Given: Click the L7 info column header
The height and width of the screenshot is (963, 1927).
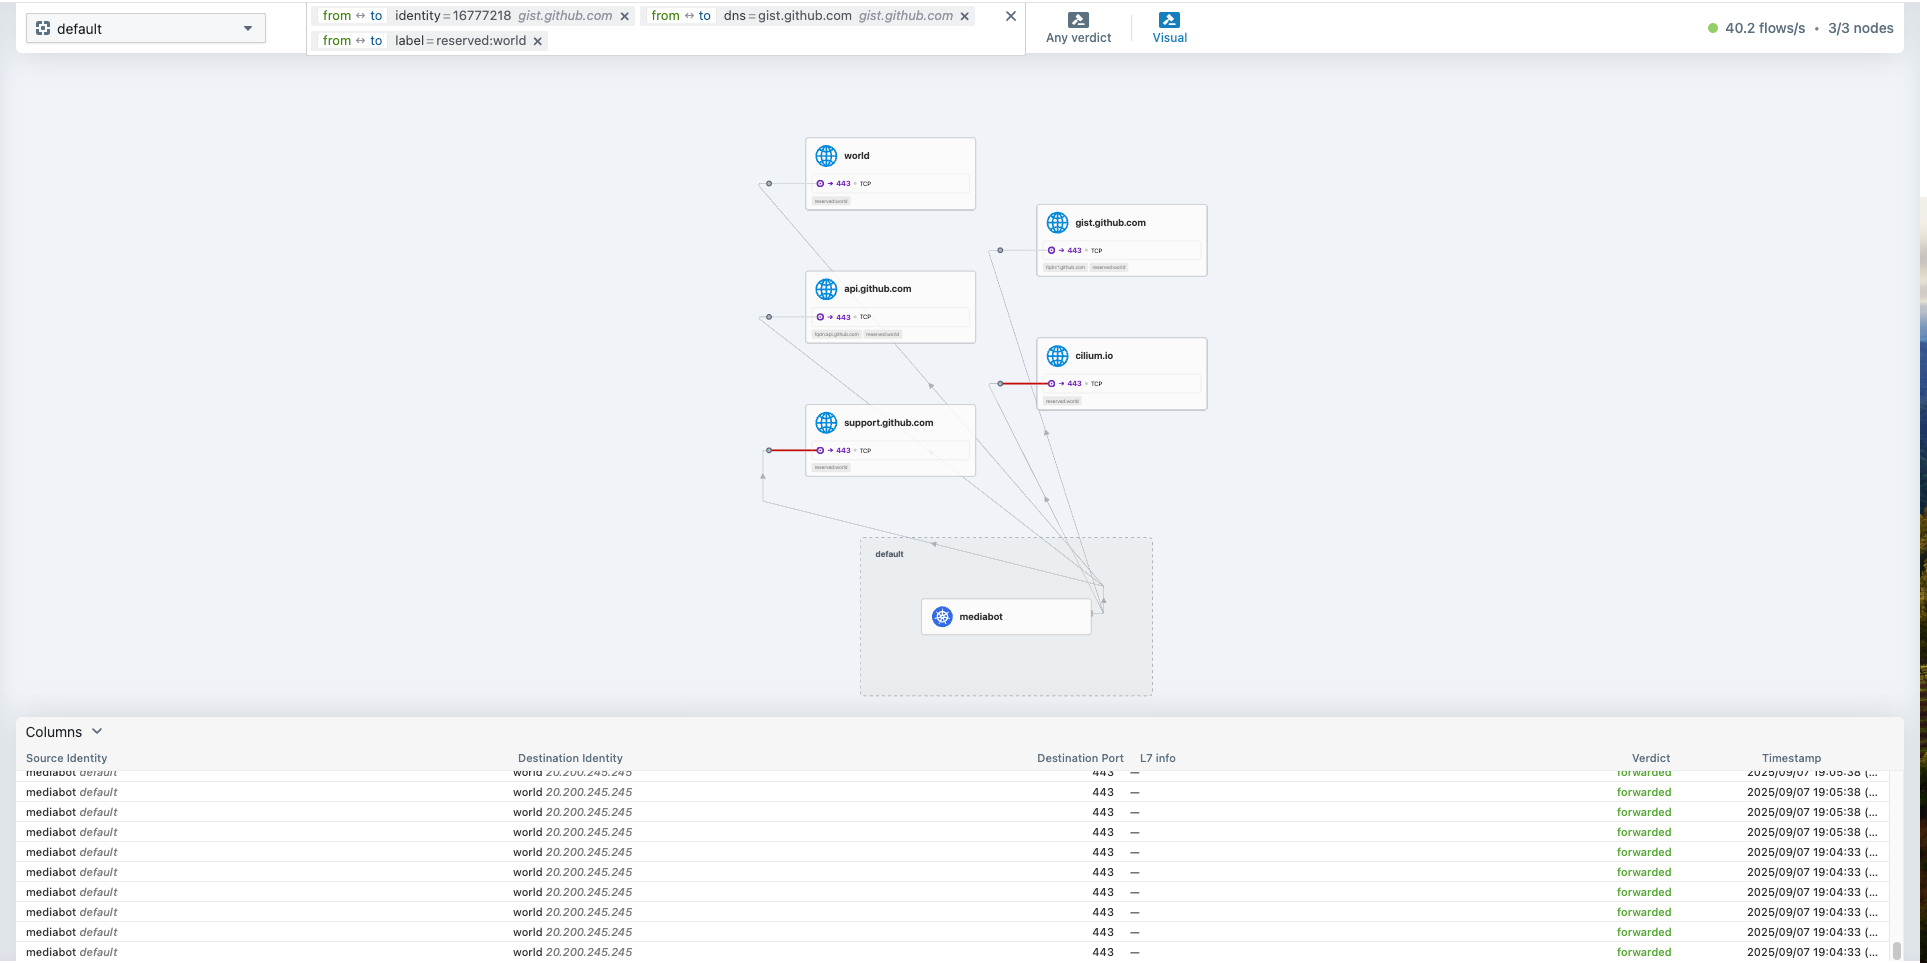Looking at the screenshot, I should pos(1158,758).
